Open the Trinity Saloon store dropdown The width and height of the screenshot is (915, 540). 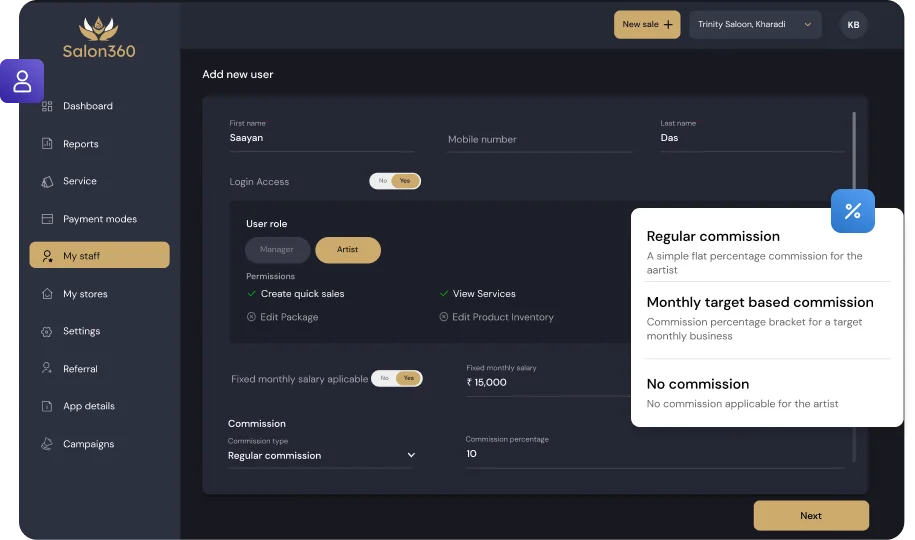coord(755,25)
